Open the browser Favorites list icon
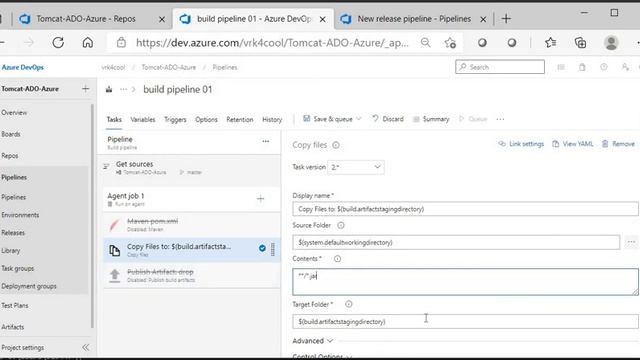 click(x=550, y=42)
